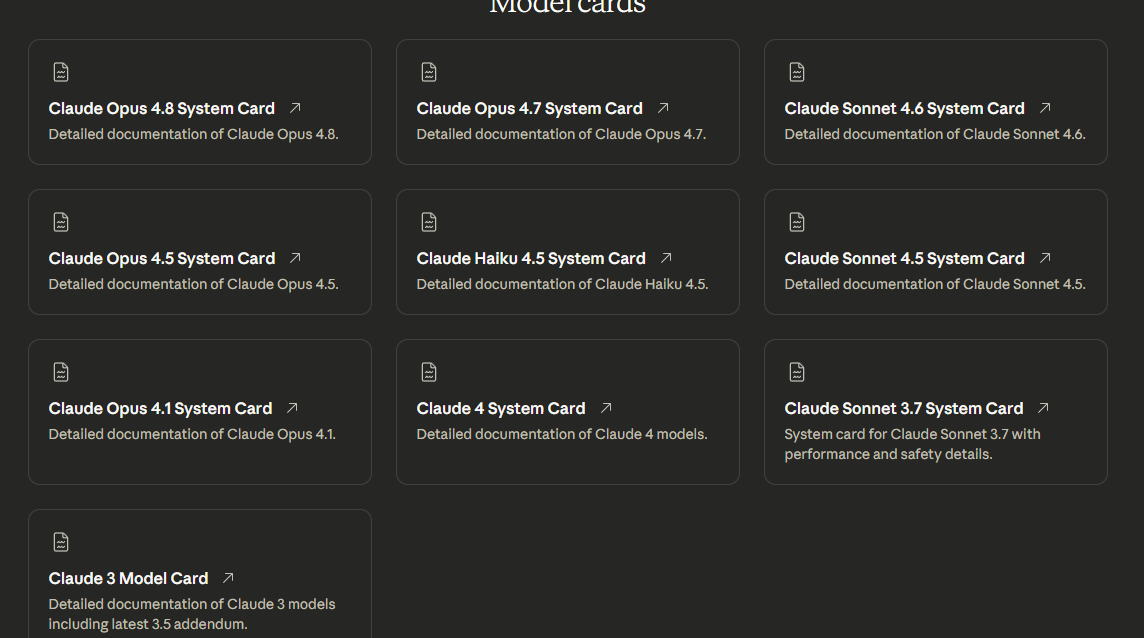This screenshot has height=638, width=1144.
Task: Open the Claude Opus 4.1 System Card link
Action: tap(161, 409)
